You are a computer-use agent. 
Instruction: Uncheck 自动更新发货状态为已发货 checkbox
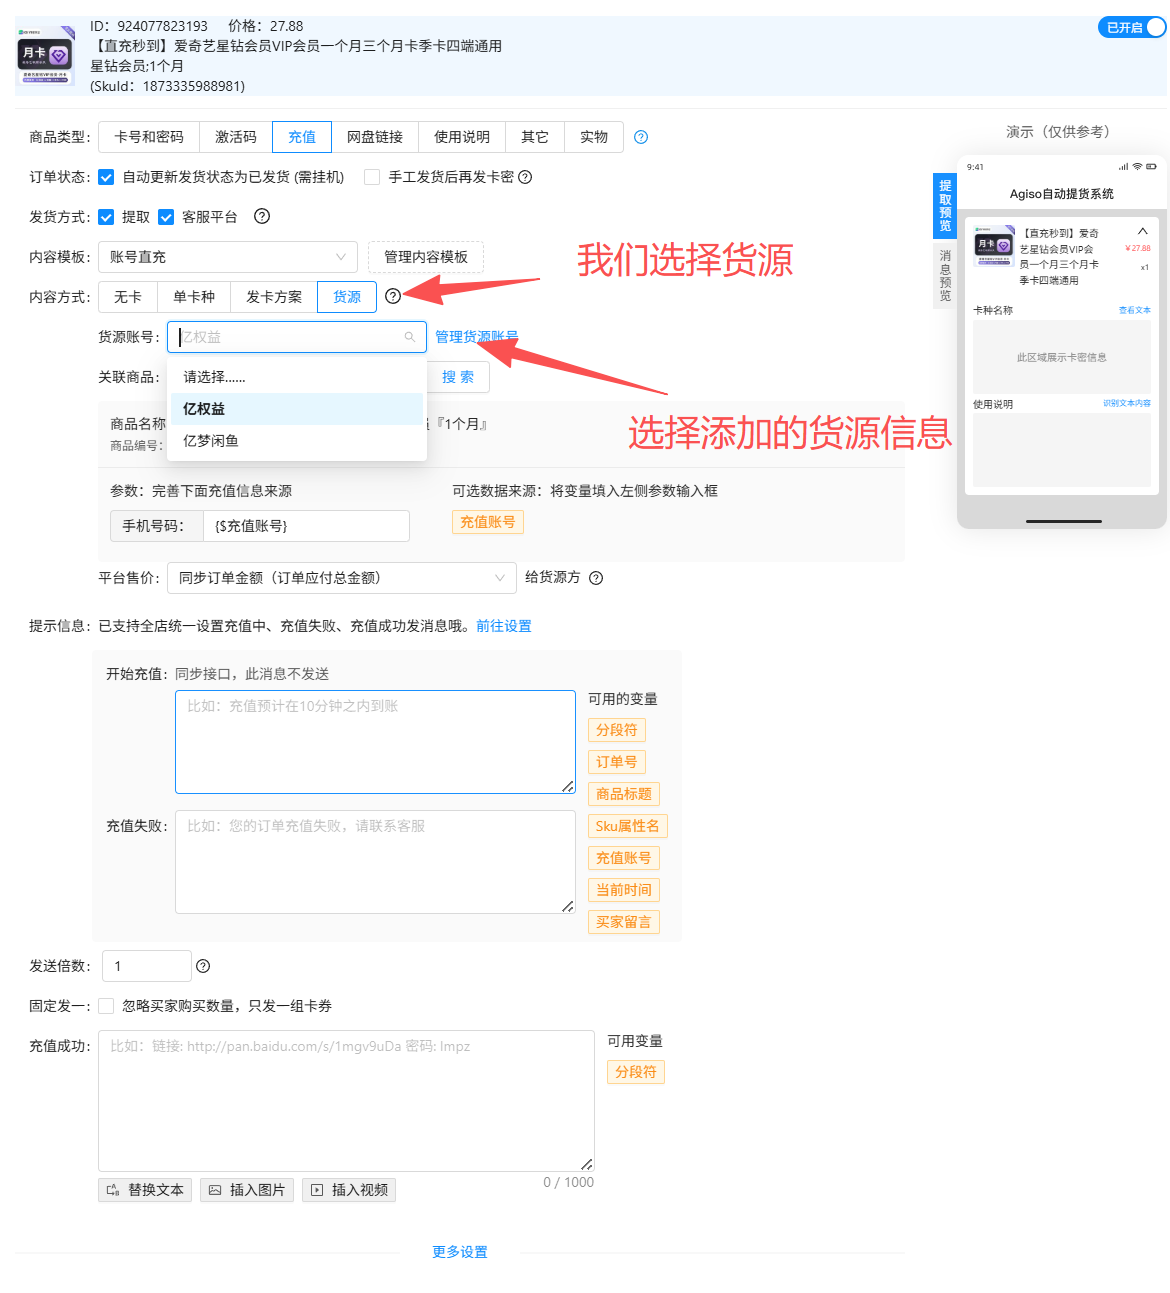[106, 177]
